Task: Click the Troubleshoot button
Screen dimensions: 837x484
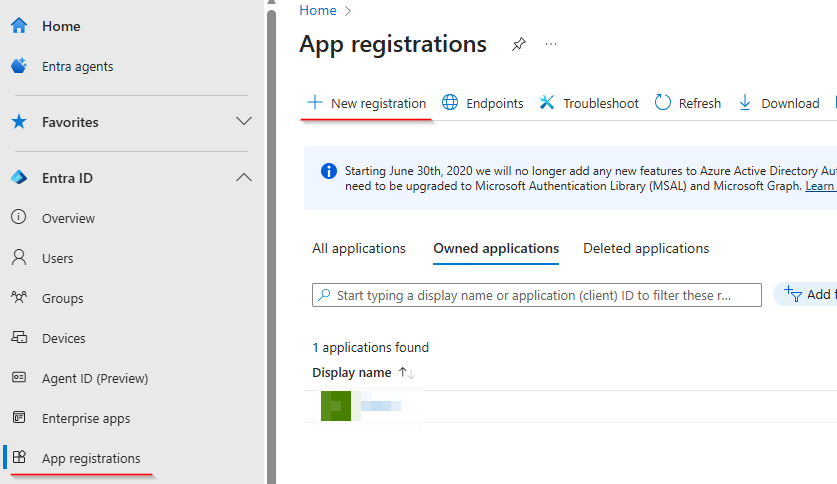Action: 589,103
